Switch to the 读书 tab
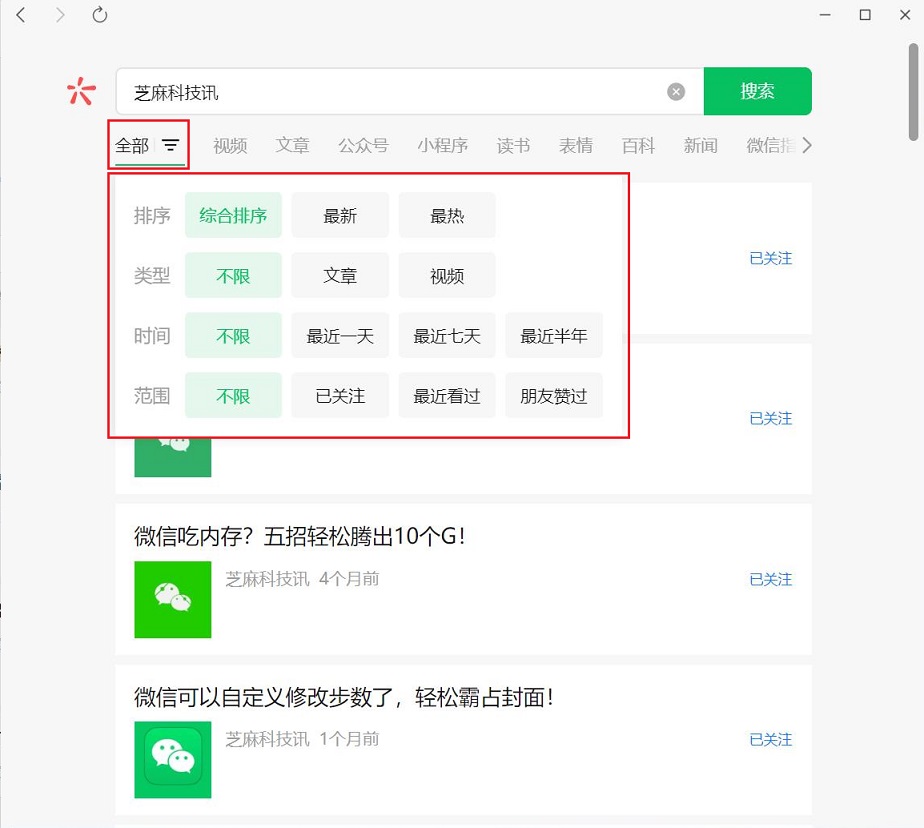The image size is (924, 828). pos(513,145)
